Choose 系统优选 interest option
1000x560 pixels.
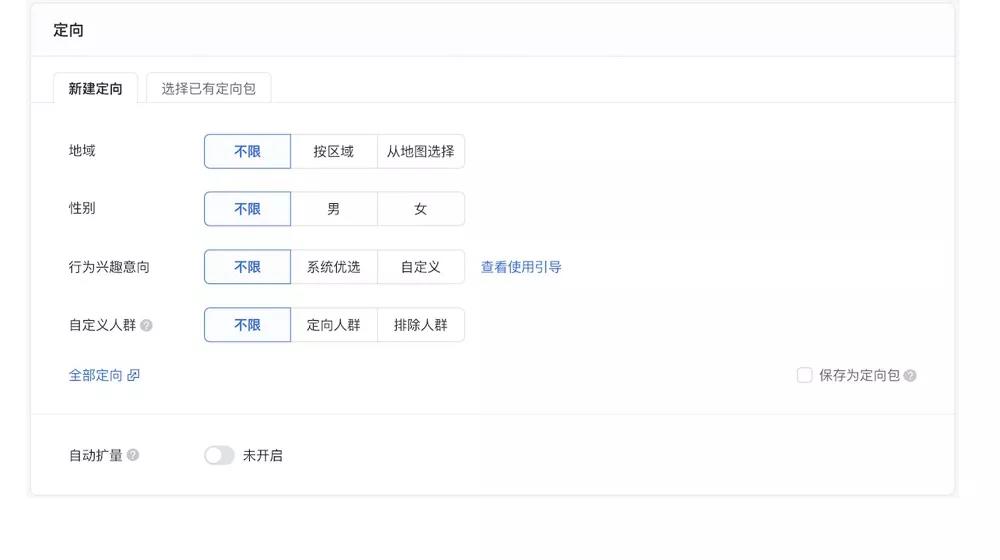pos(334,267)
